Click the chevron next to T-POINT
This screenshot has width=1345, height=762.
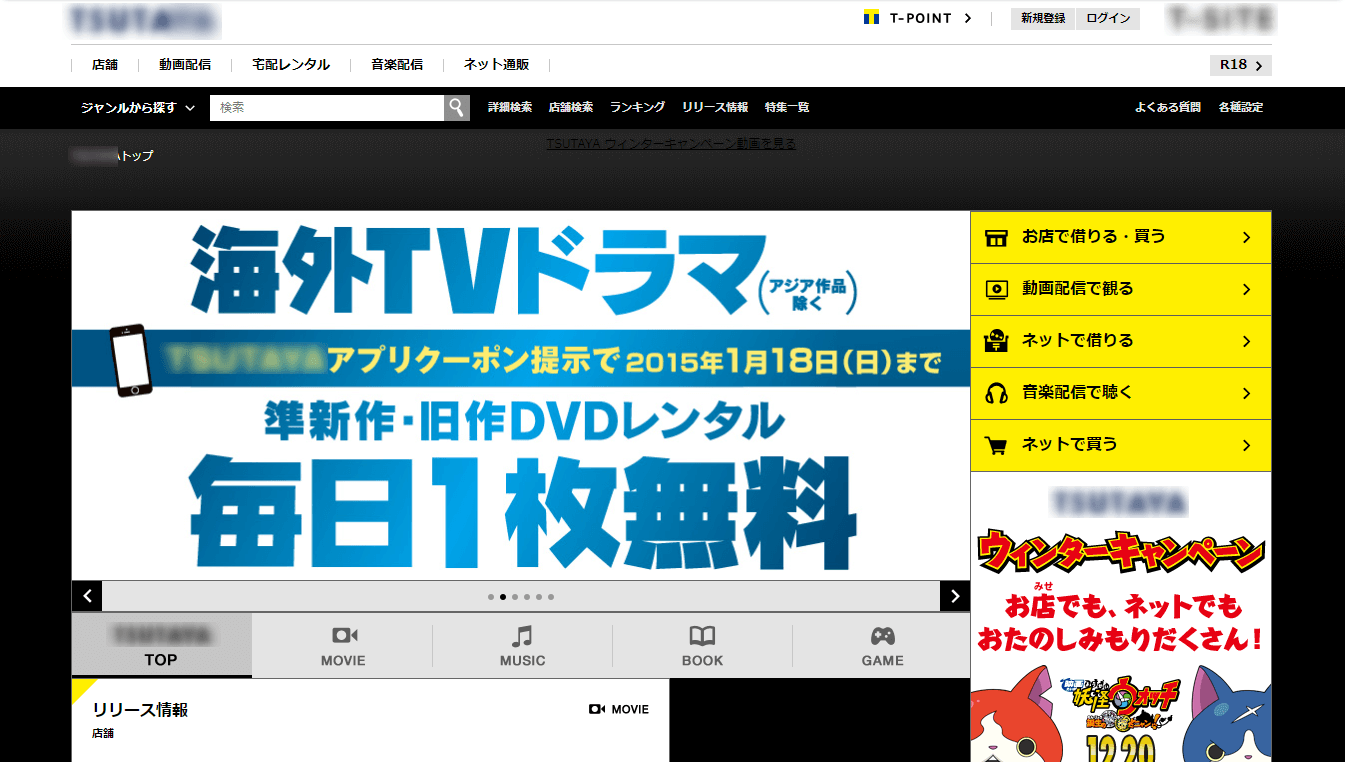[x=967, y=18]
